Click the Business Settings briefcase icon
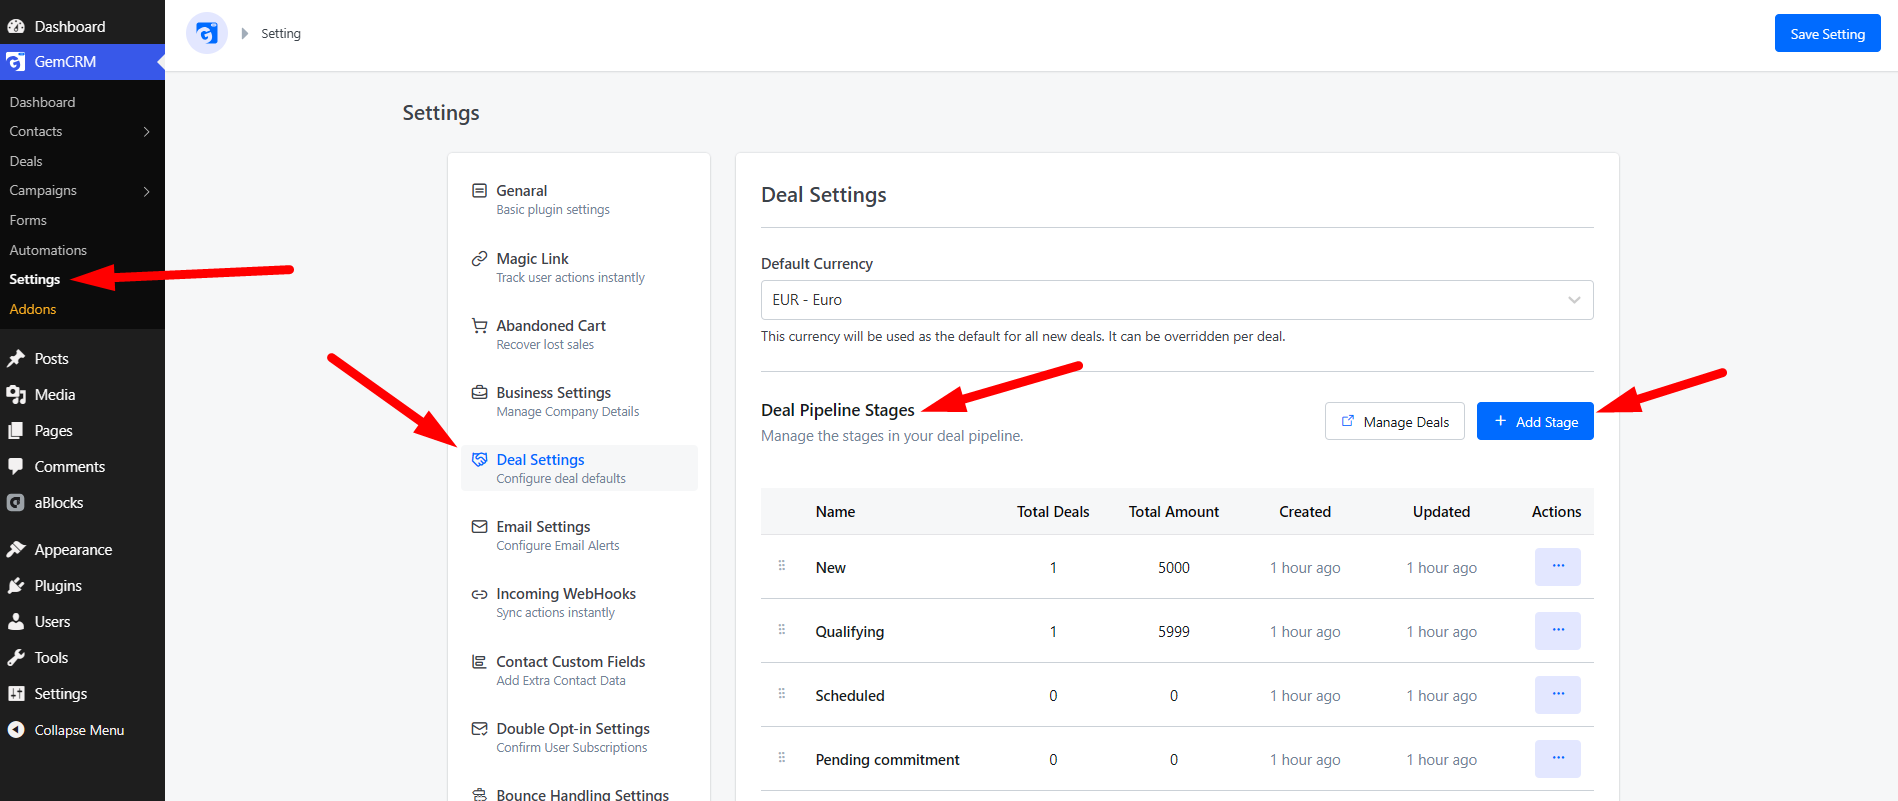Screen dimensions: 1898x801 479,393
